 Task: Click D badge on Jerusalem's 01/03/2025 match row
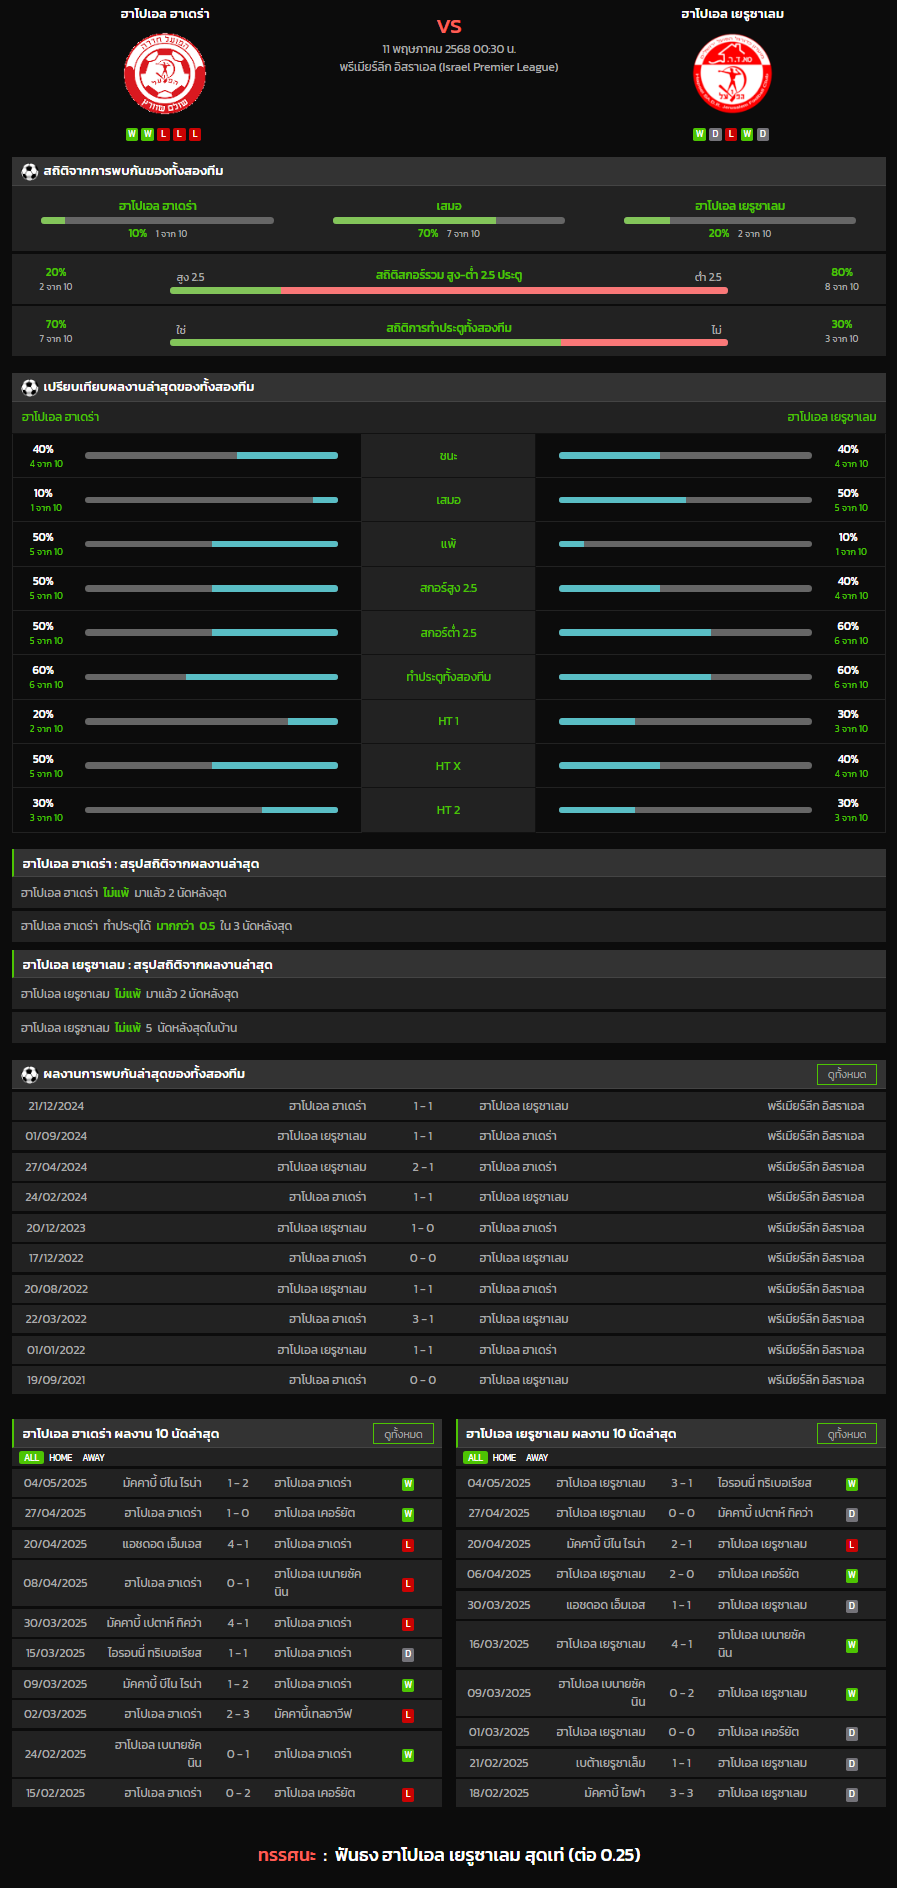pyautogui.click(x=852, y=1733)
